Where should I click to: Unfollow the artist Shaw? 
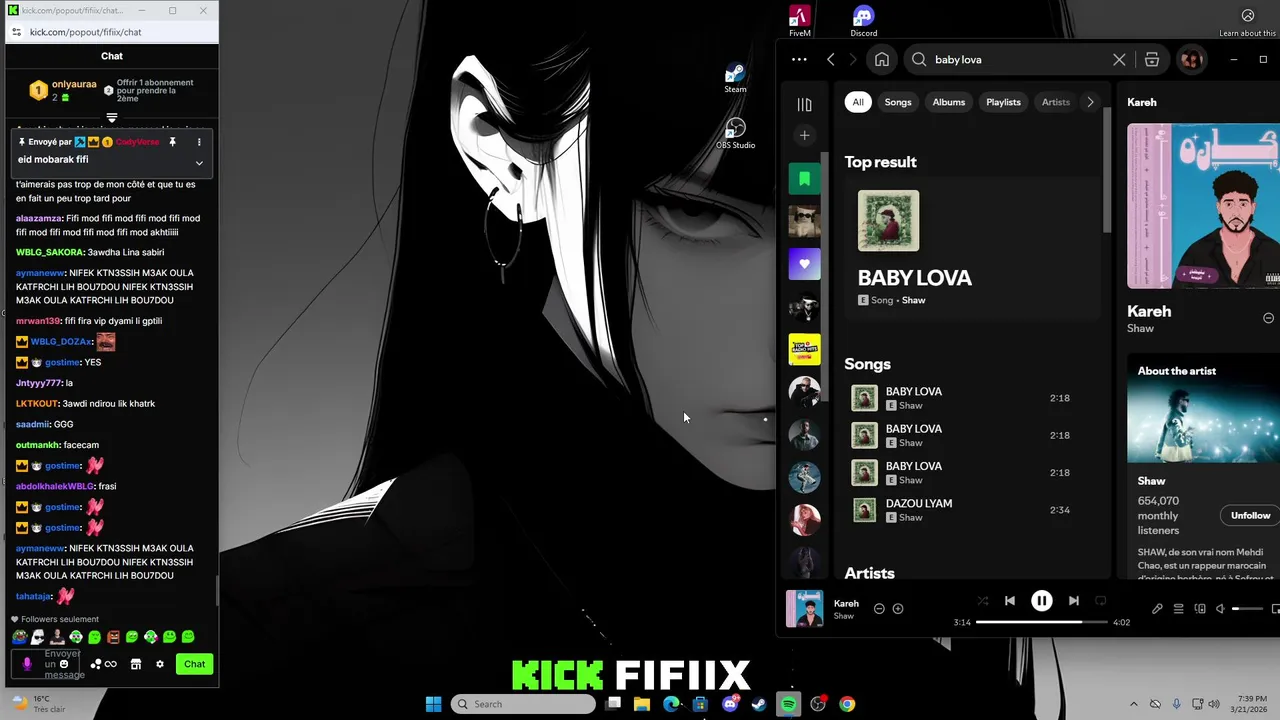[1250, 515]
